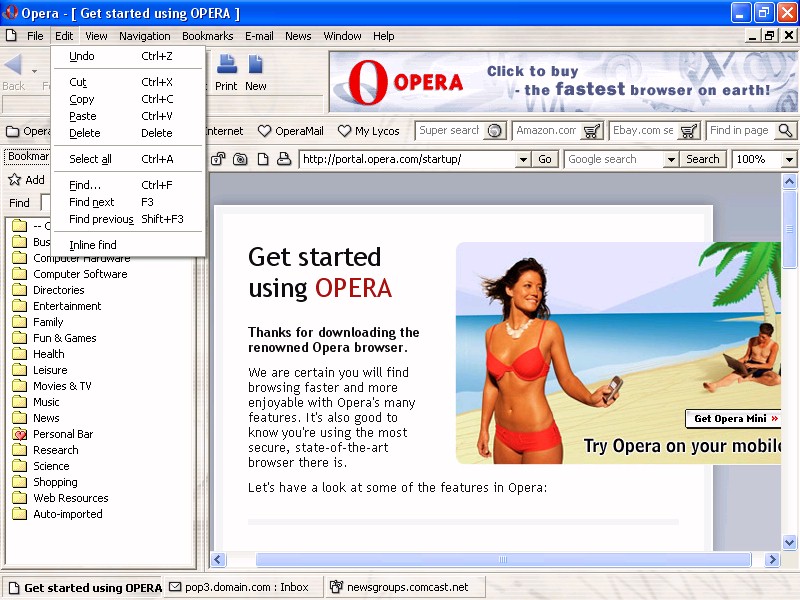Viewport: 800px width, 600px height.
Task: Click the vertical scrollbar up arrow
Action: 789,182
